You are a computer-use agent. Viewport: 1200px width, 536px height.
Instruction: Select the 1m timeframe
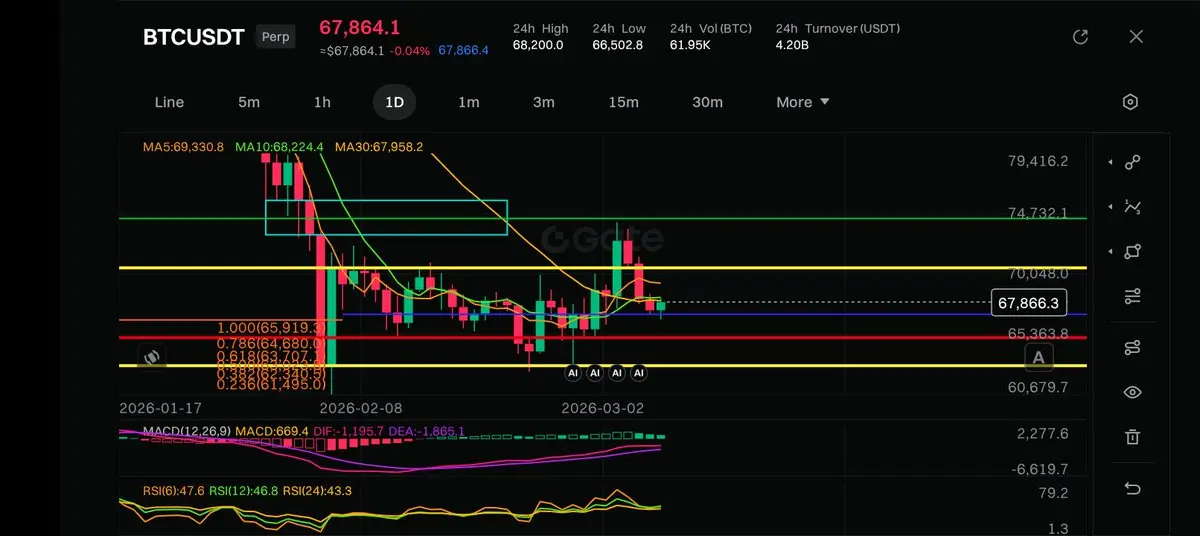[468, 102]
